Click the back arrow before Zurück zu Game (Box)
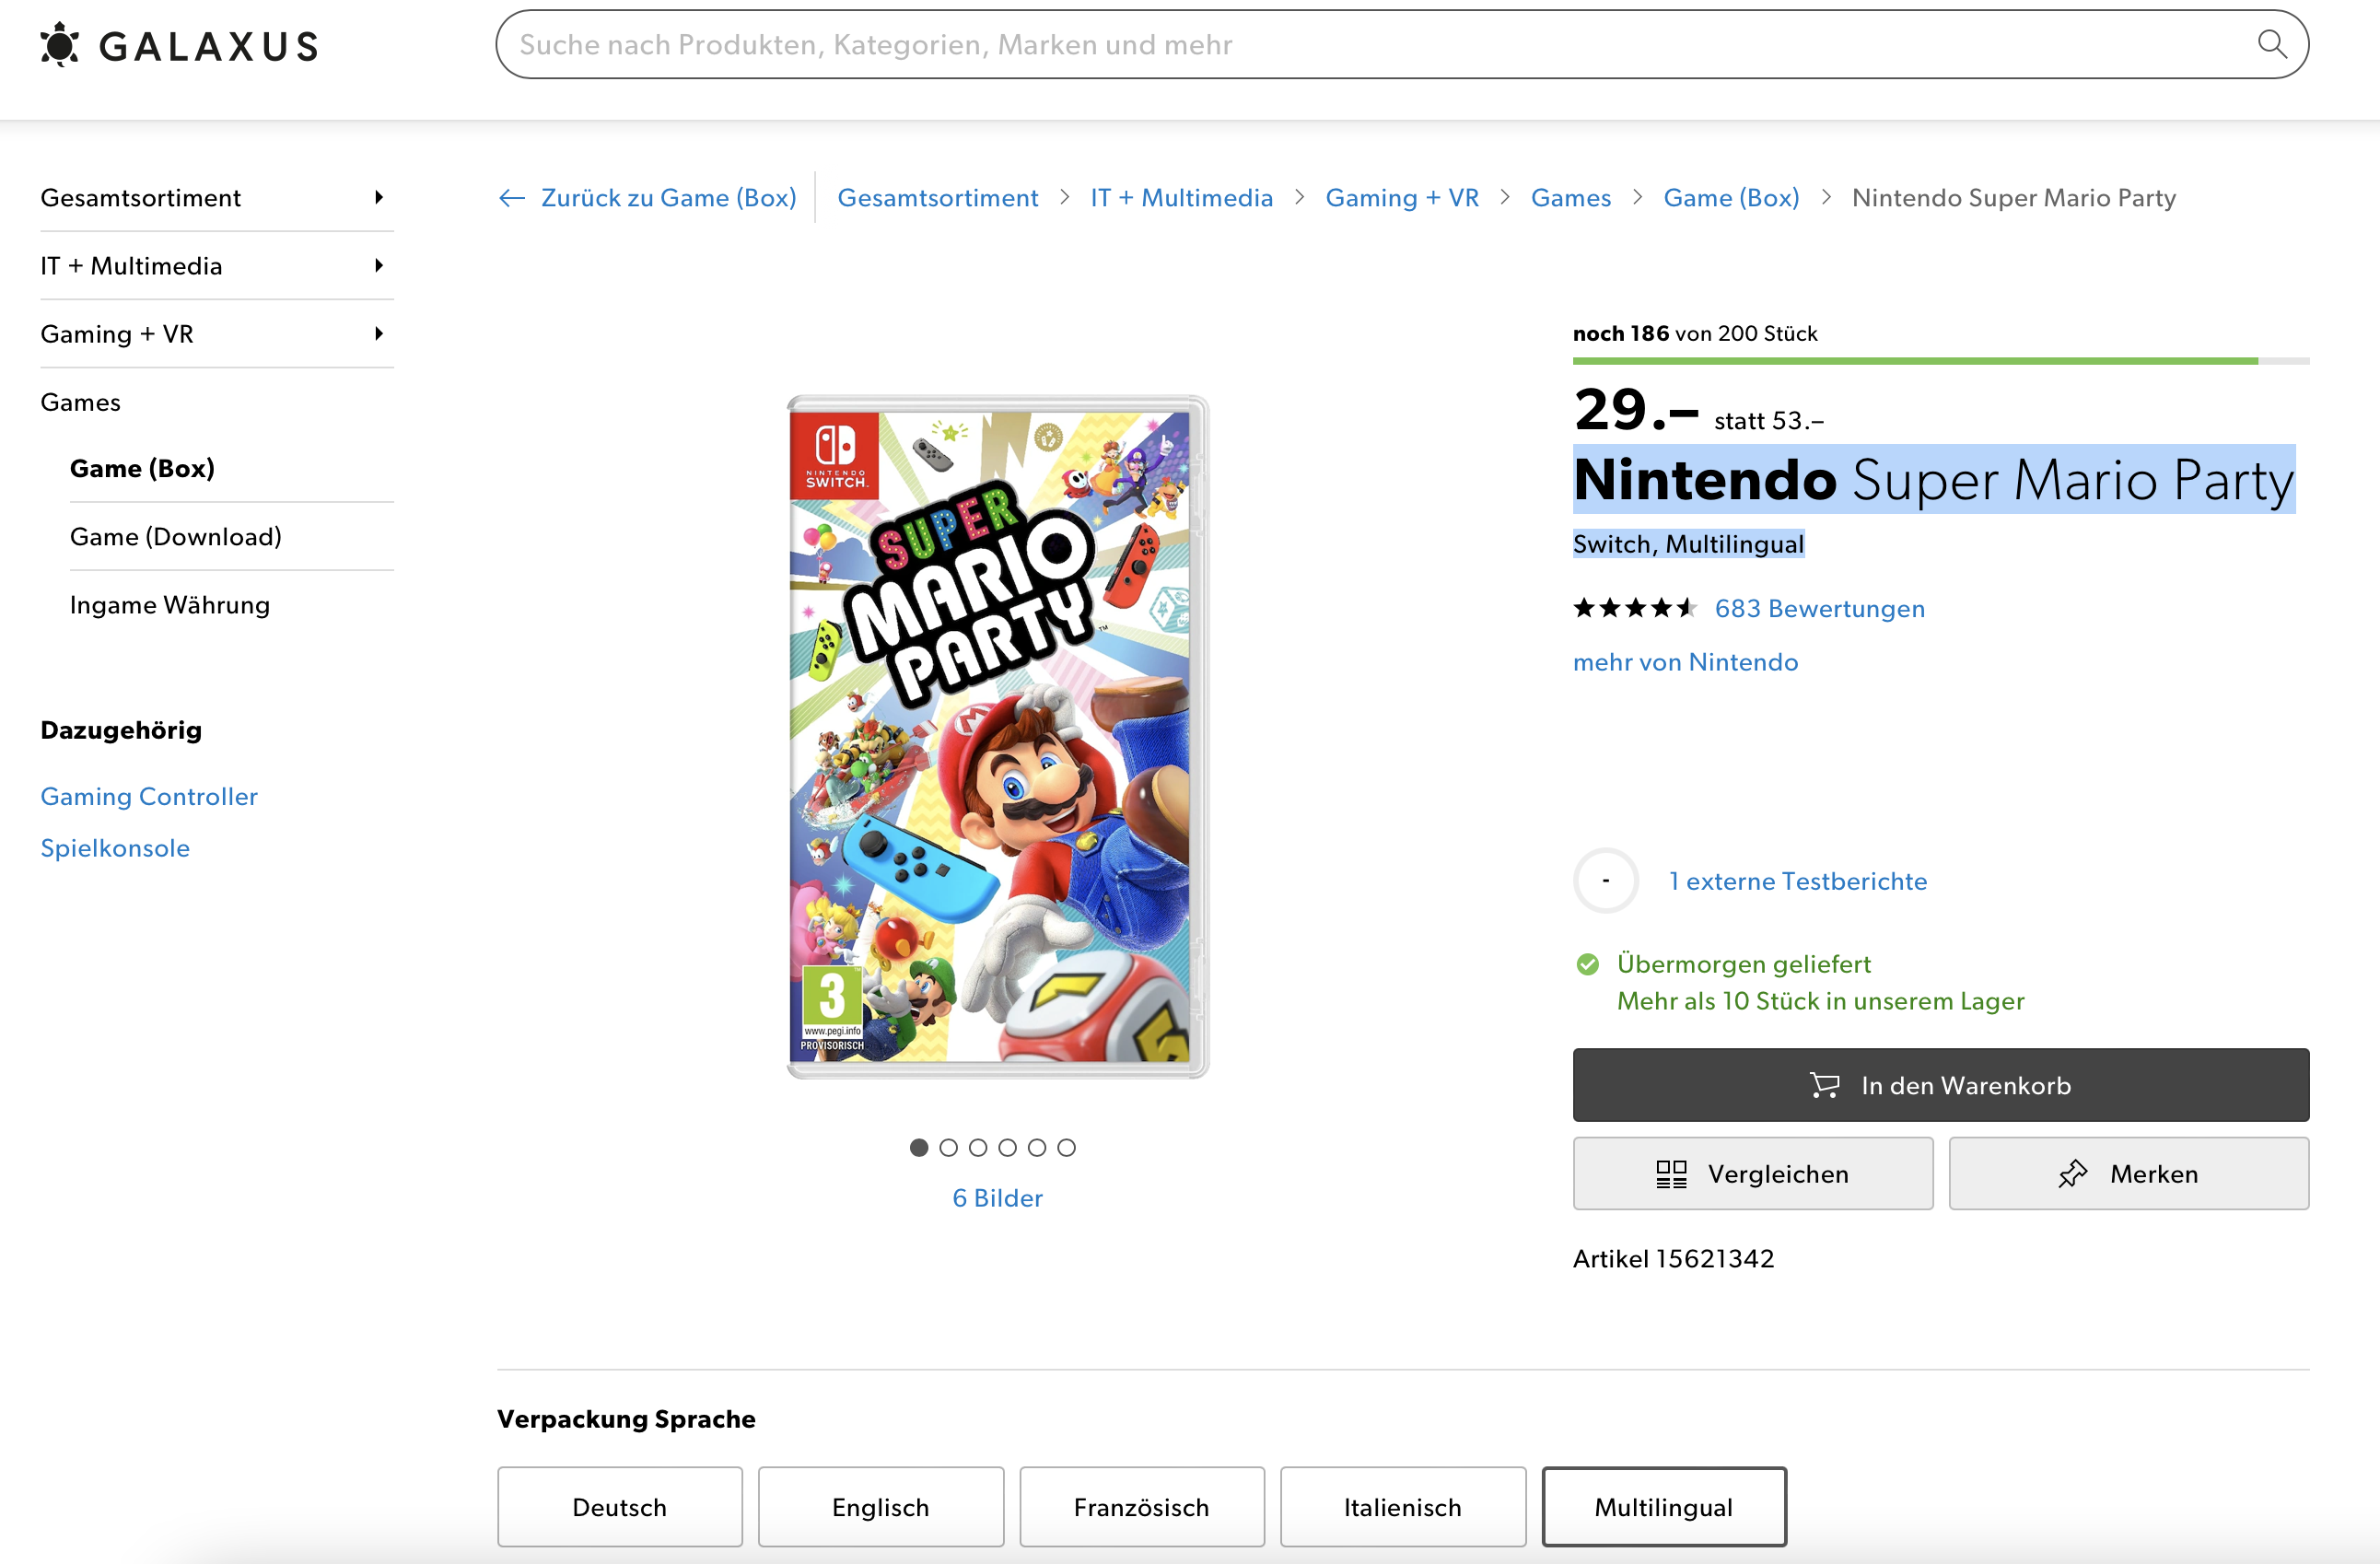The width and height of the screenshot is (2380, 1564). point(512,198)
